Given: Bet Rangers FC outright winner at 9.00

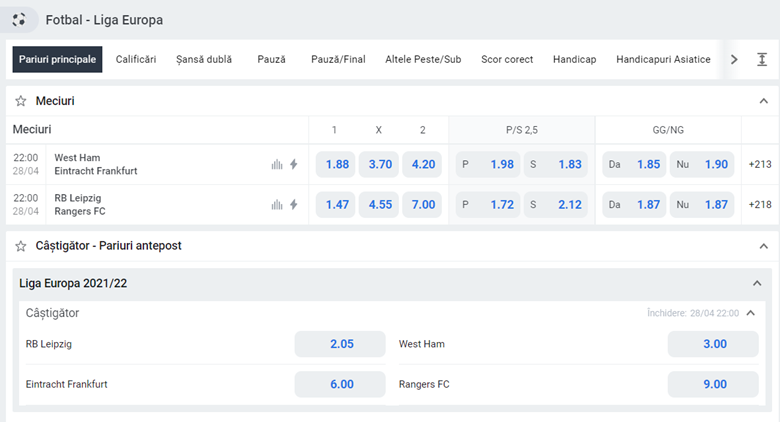Looking at the screenshot, I should coord(713,384).
